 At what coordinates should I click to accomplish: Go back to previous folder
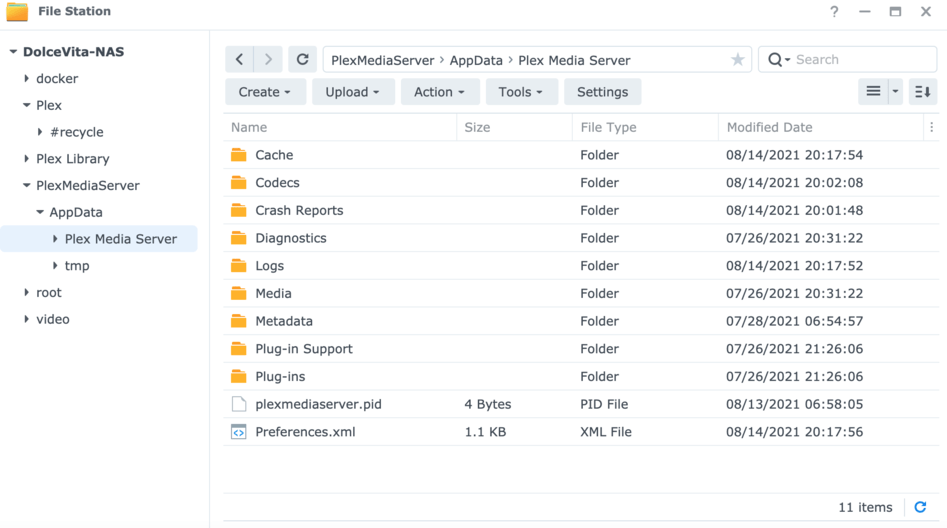point(240,59)
